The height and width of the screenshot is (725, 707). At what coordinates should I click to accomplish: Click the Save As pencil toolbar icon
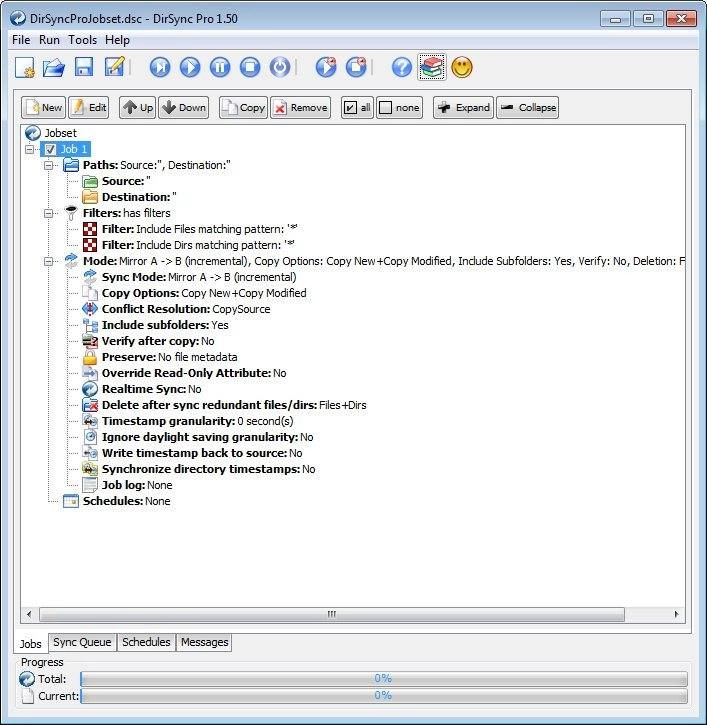[114, 68]
